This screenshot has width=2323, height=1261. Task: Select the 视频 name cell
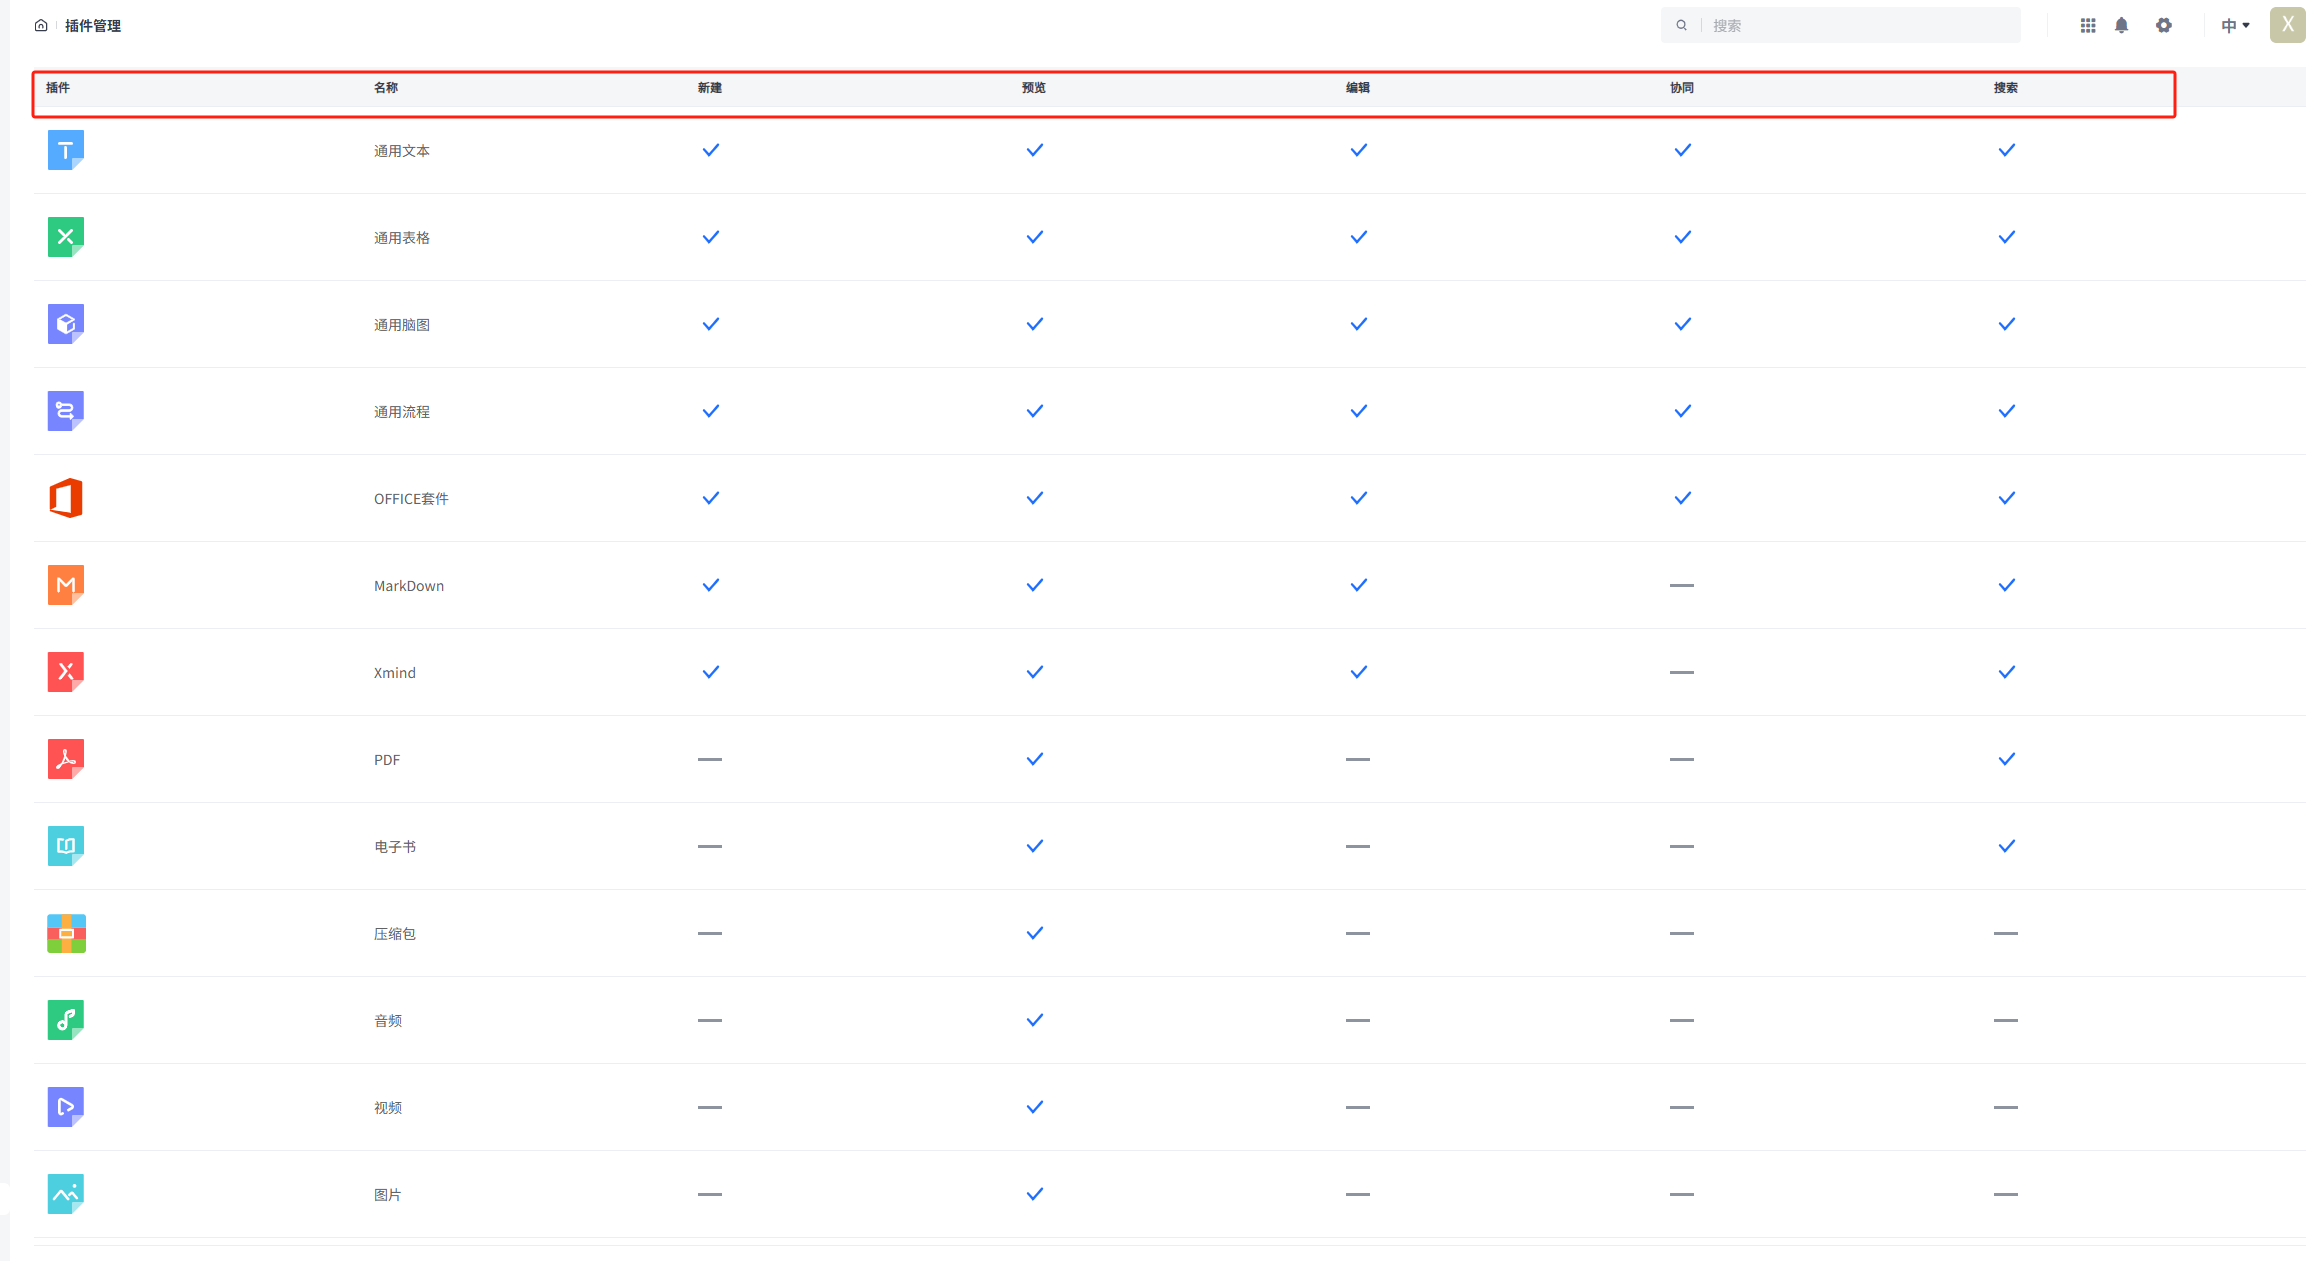pos(388,1108)
